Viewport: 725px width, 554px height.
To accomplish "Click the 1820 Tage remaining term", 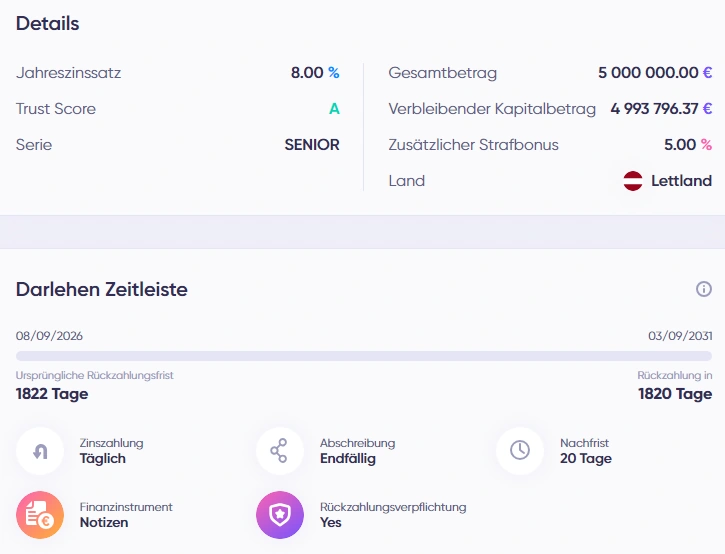I will coord(675,394).
